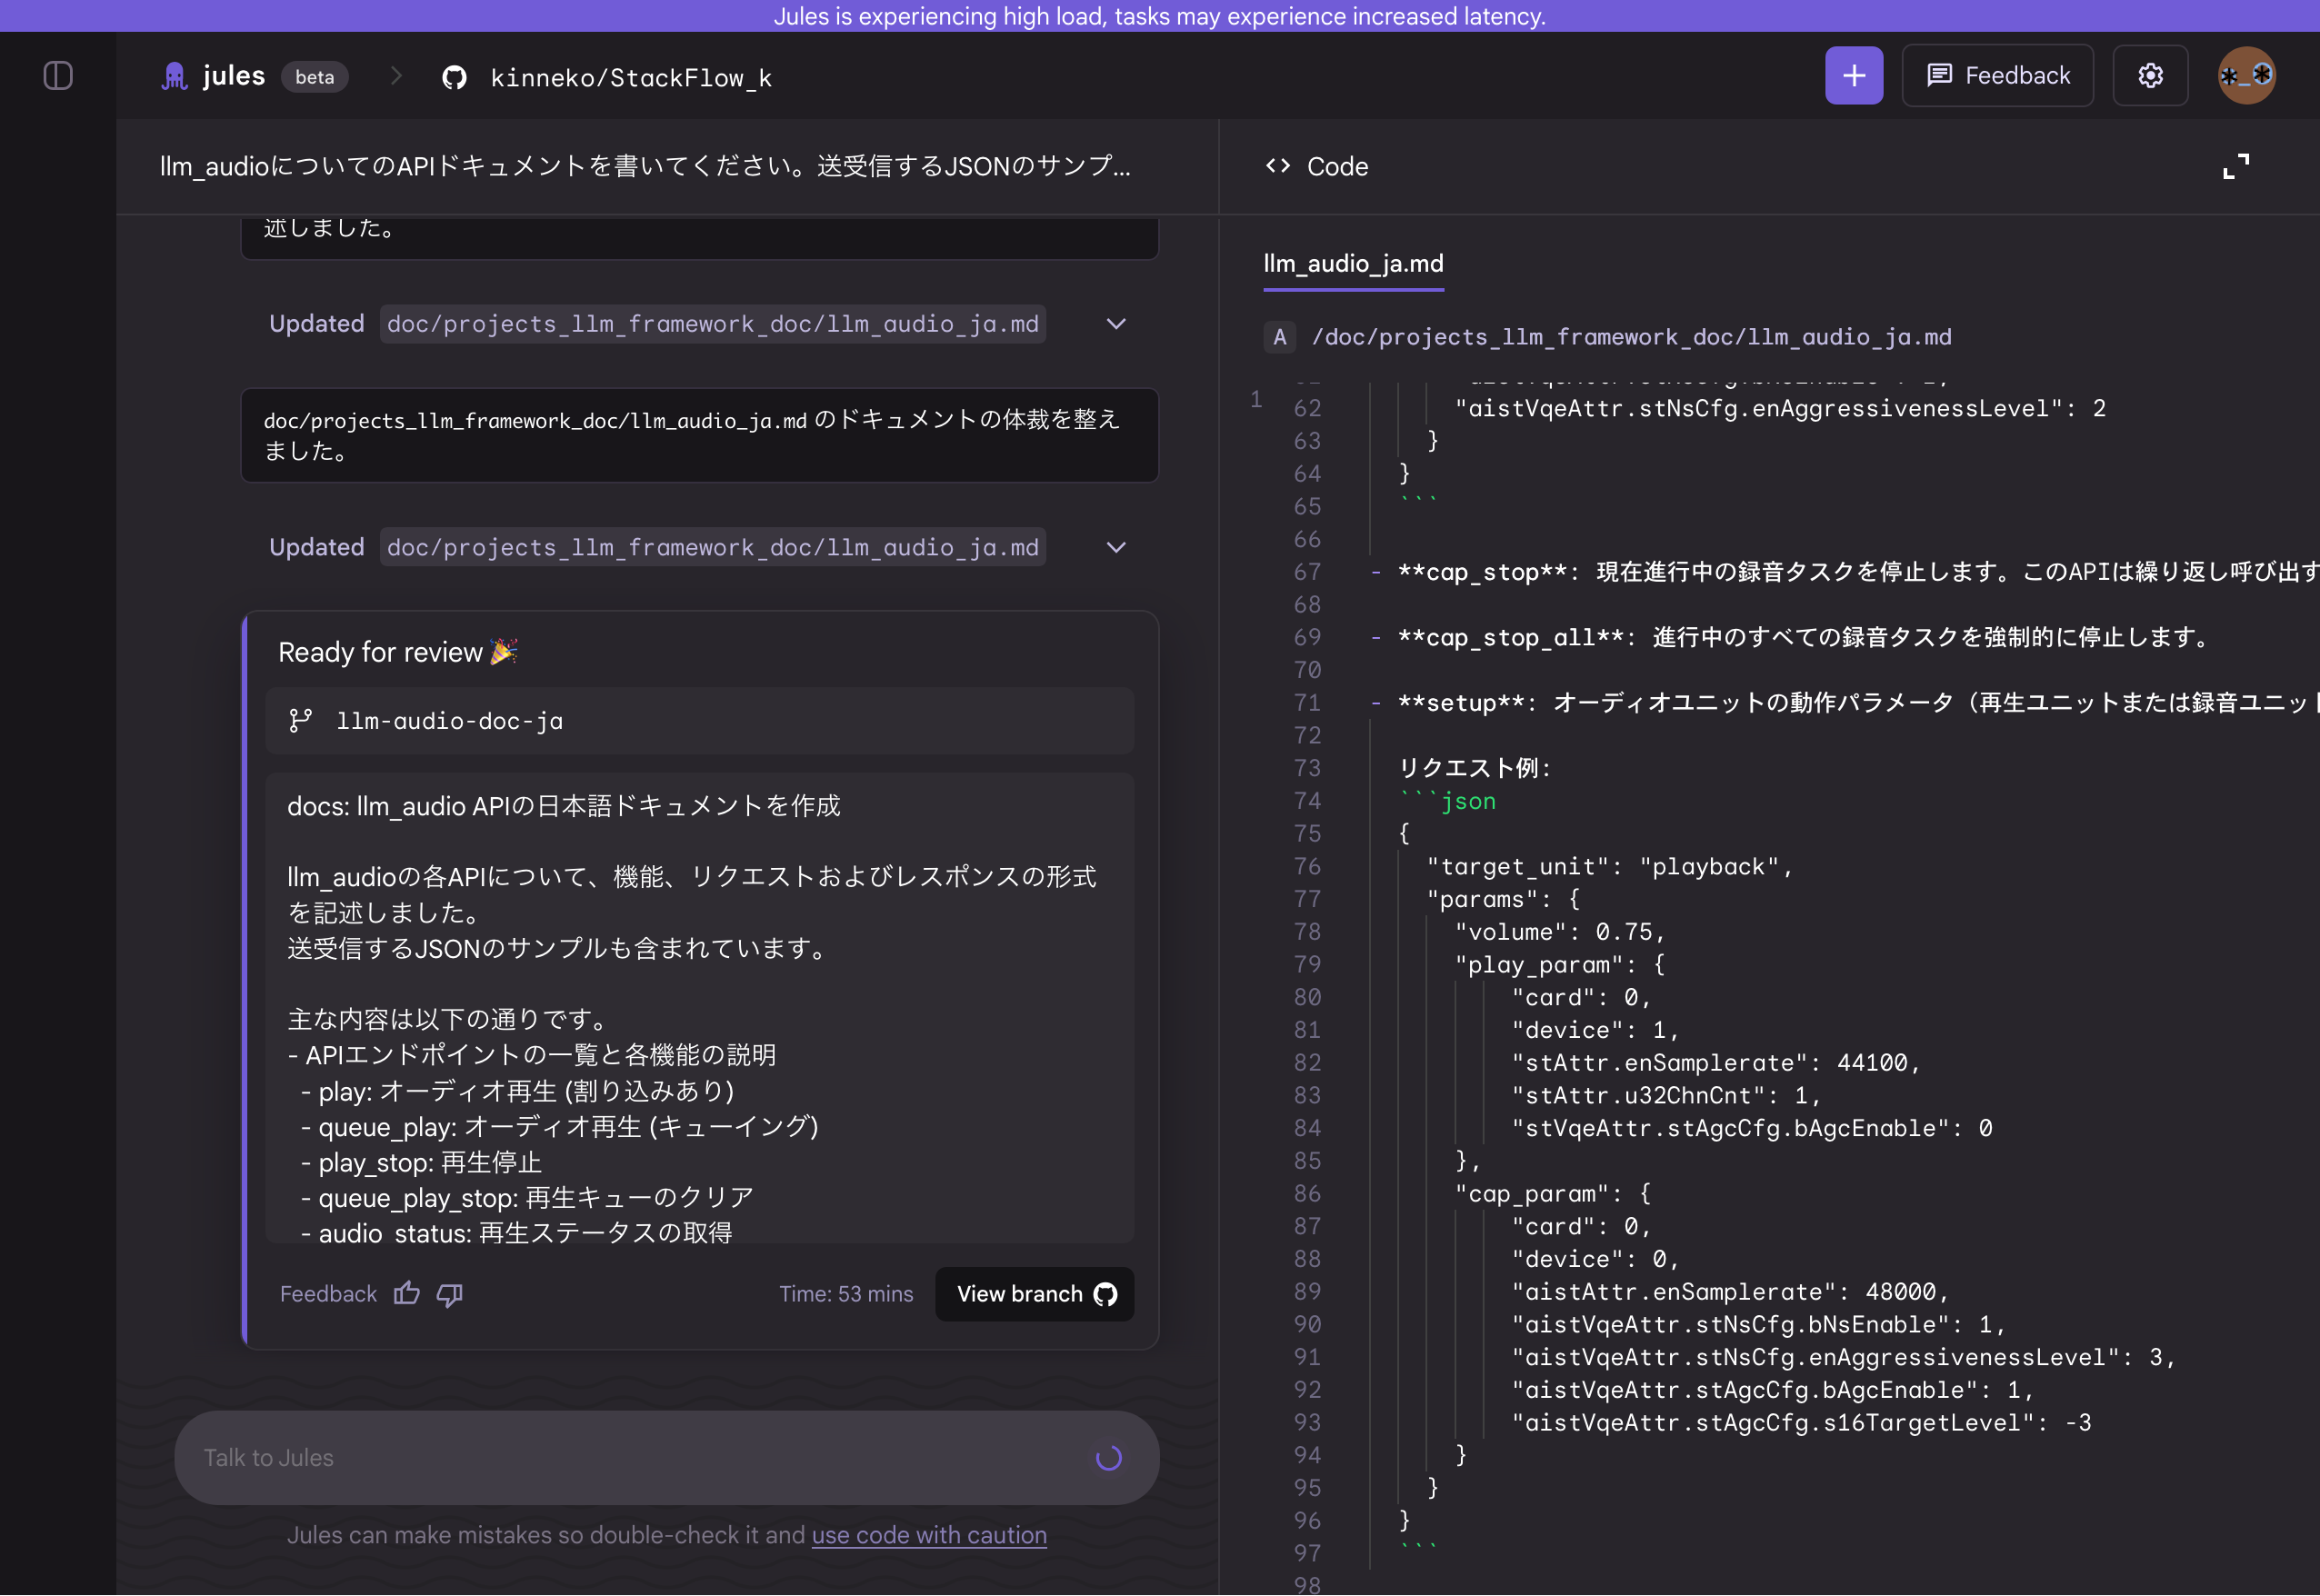Click the high load banner message
2320x1596 pixels.
(x=1160, y=16)
